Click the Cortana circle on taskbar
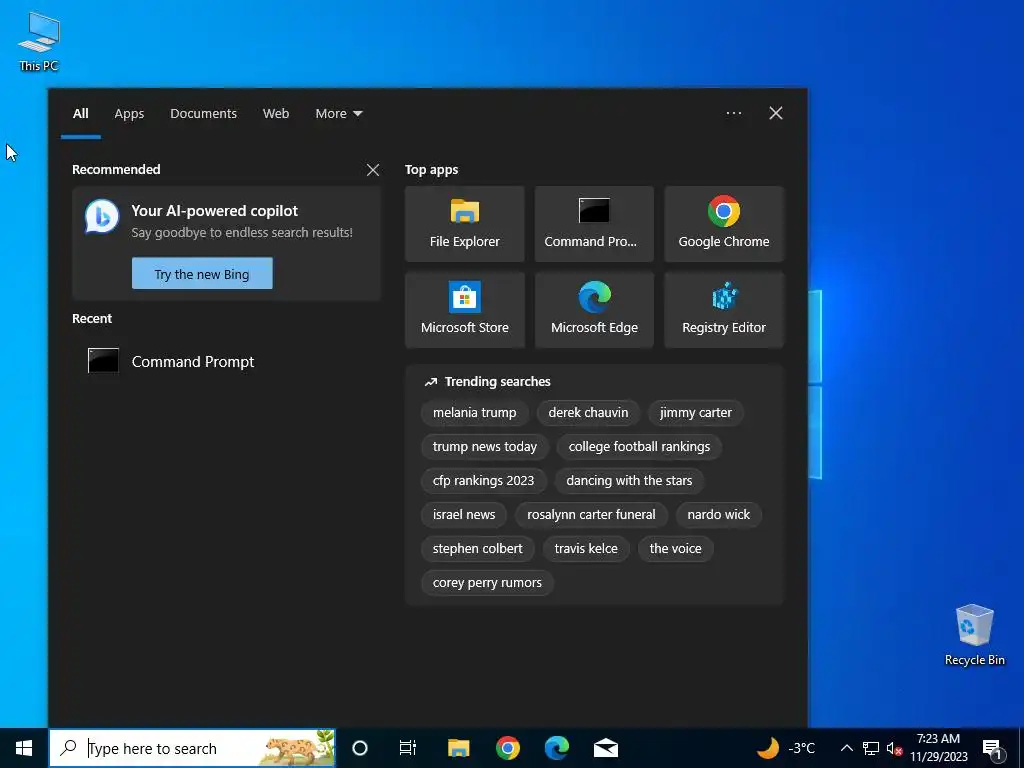The width and height of the screenshot is (1024, 768). pyautogui.click(x=360, y=748)
